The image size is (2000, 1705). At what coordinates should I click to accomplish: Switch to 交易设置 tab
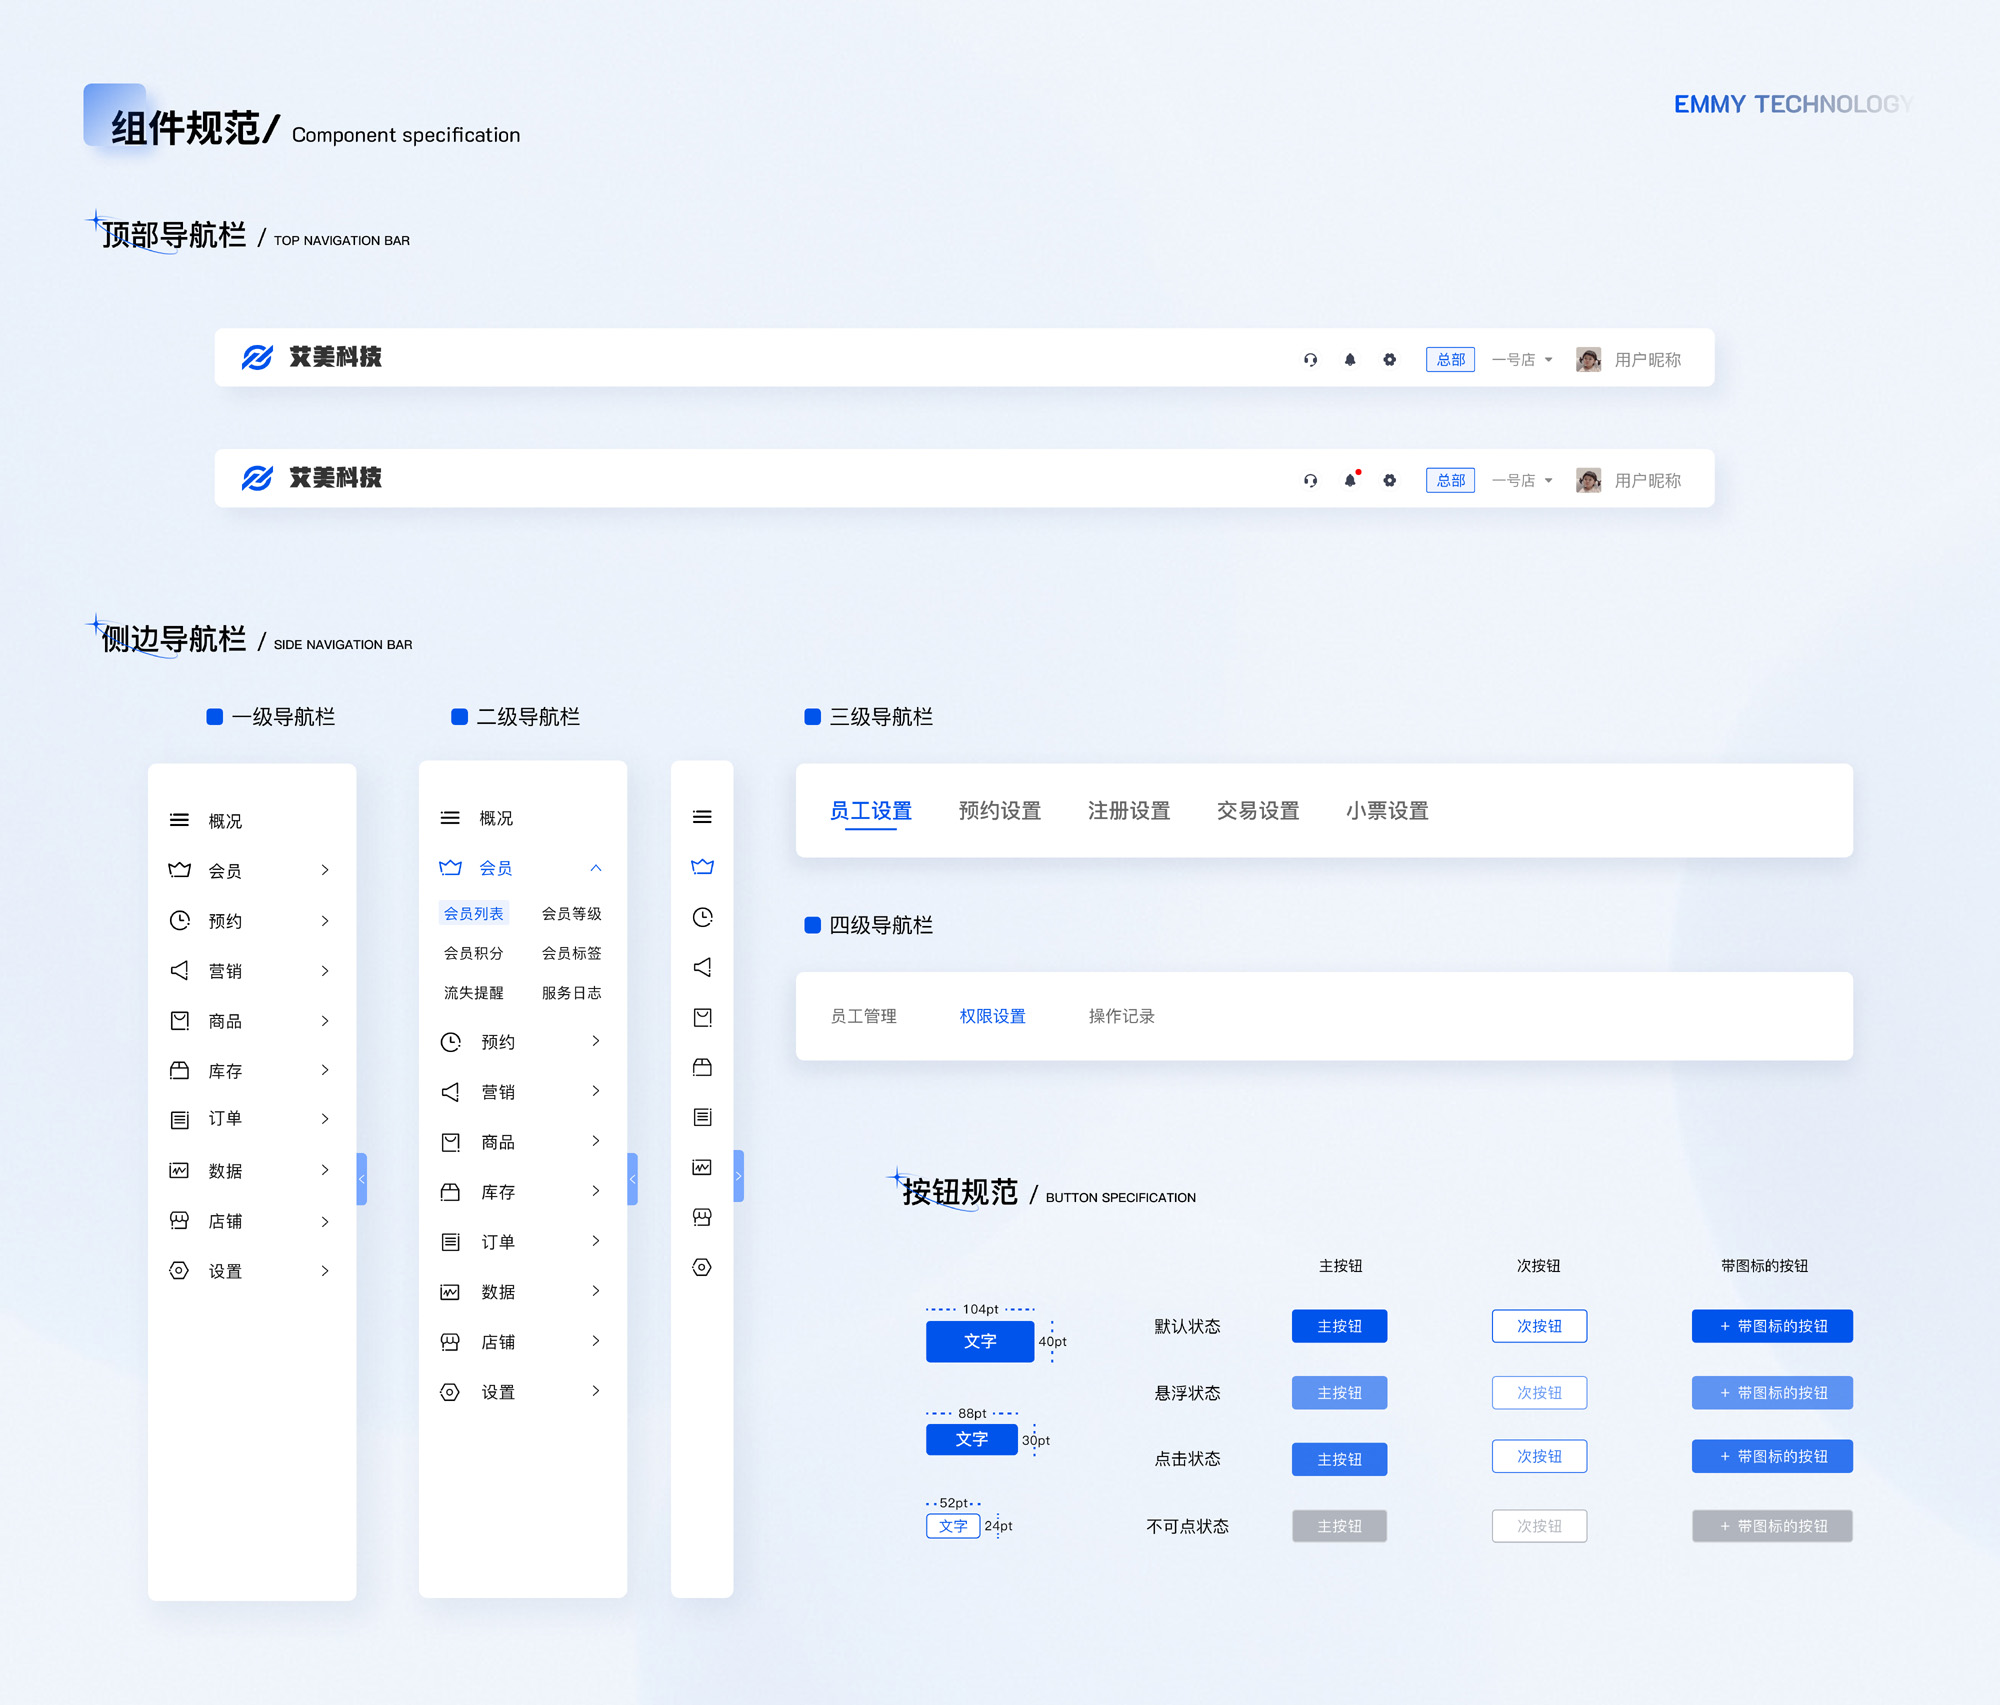click(x=1258, y=811)
